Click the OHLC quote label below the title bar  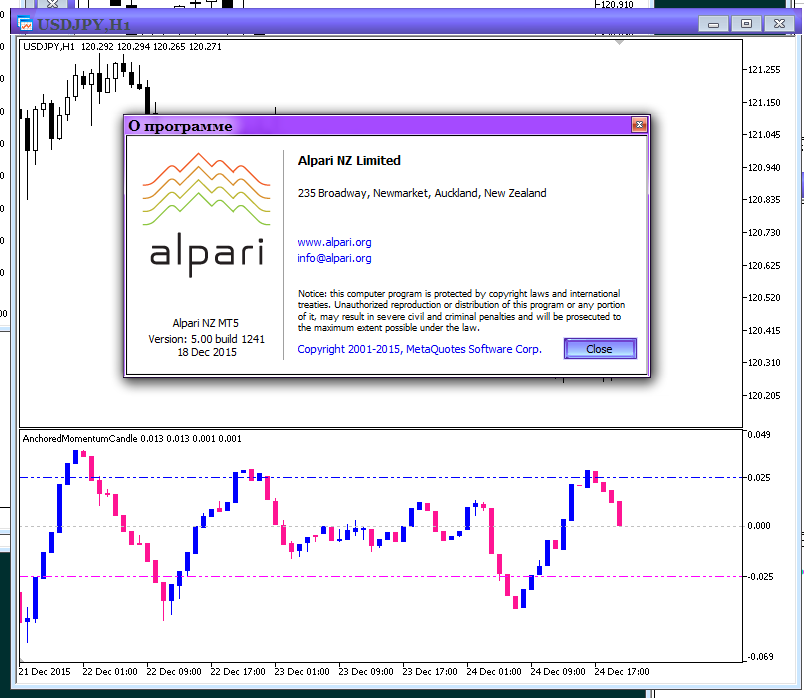click(x=120, y=45)
